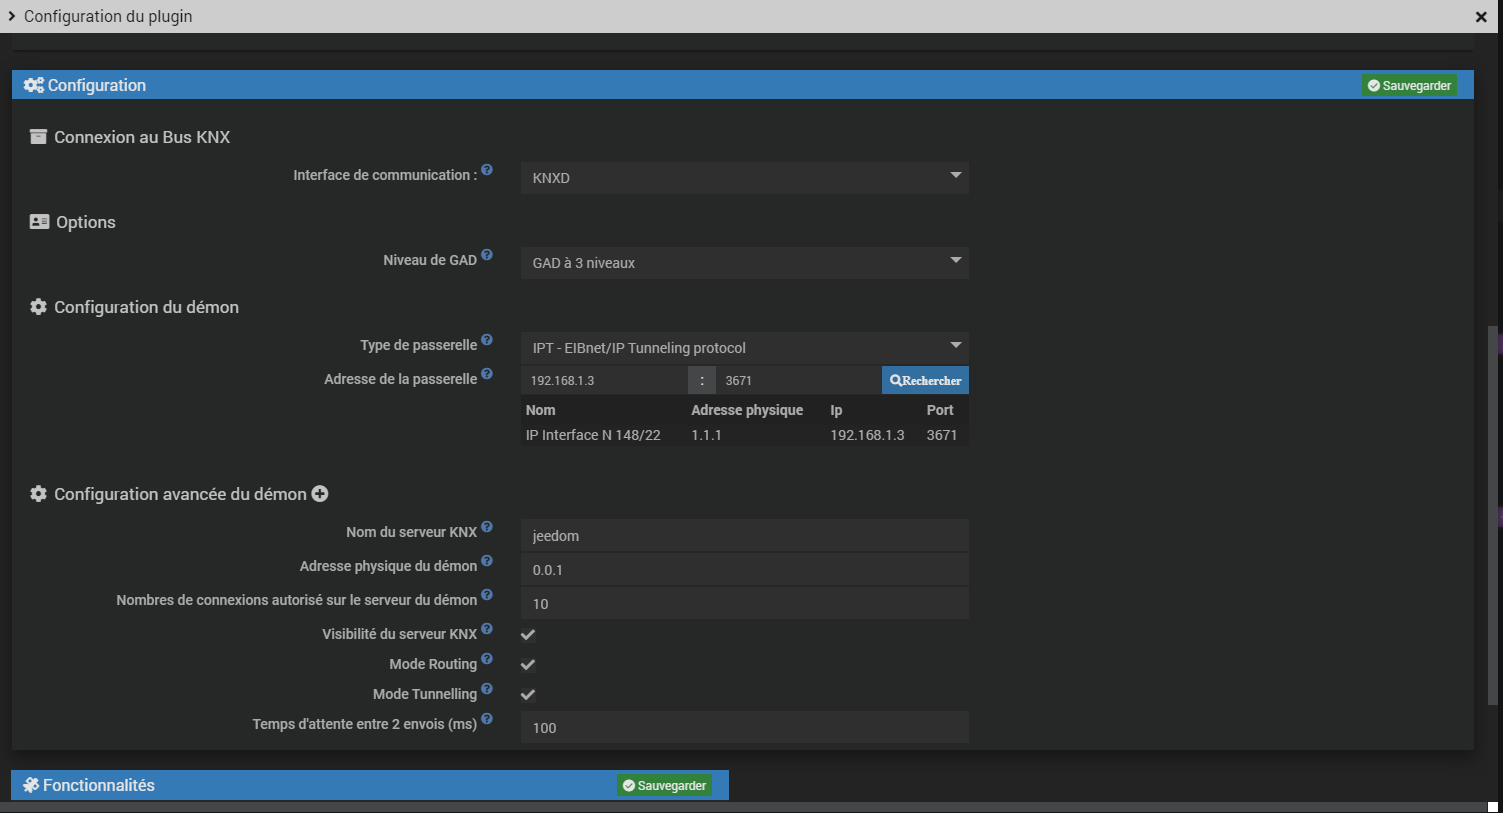Open the GAD à 3 niveaux dropdown
Screen dimensions: 1503x813
pyautogui.click(x=744, y=263)
